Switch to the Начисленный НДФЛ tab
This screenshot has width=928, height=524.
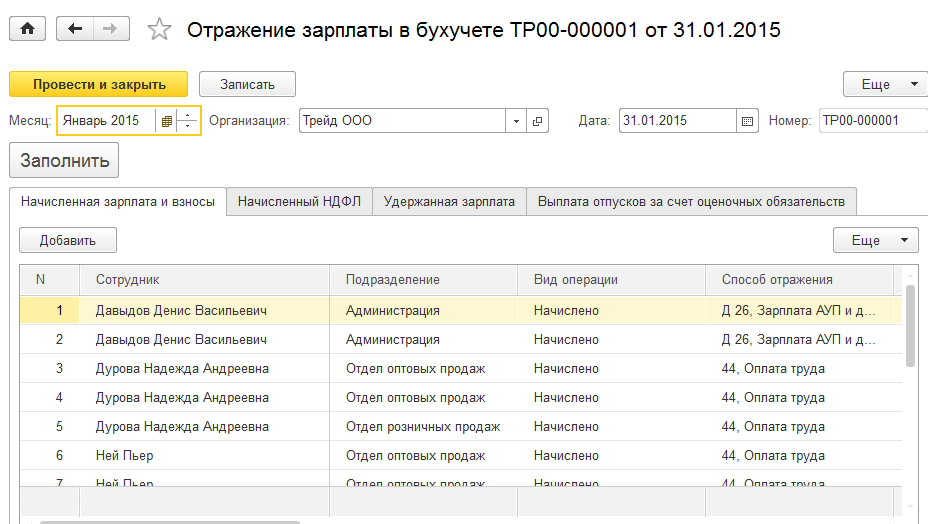[298, 201]
